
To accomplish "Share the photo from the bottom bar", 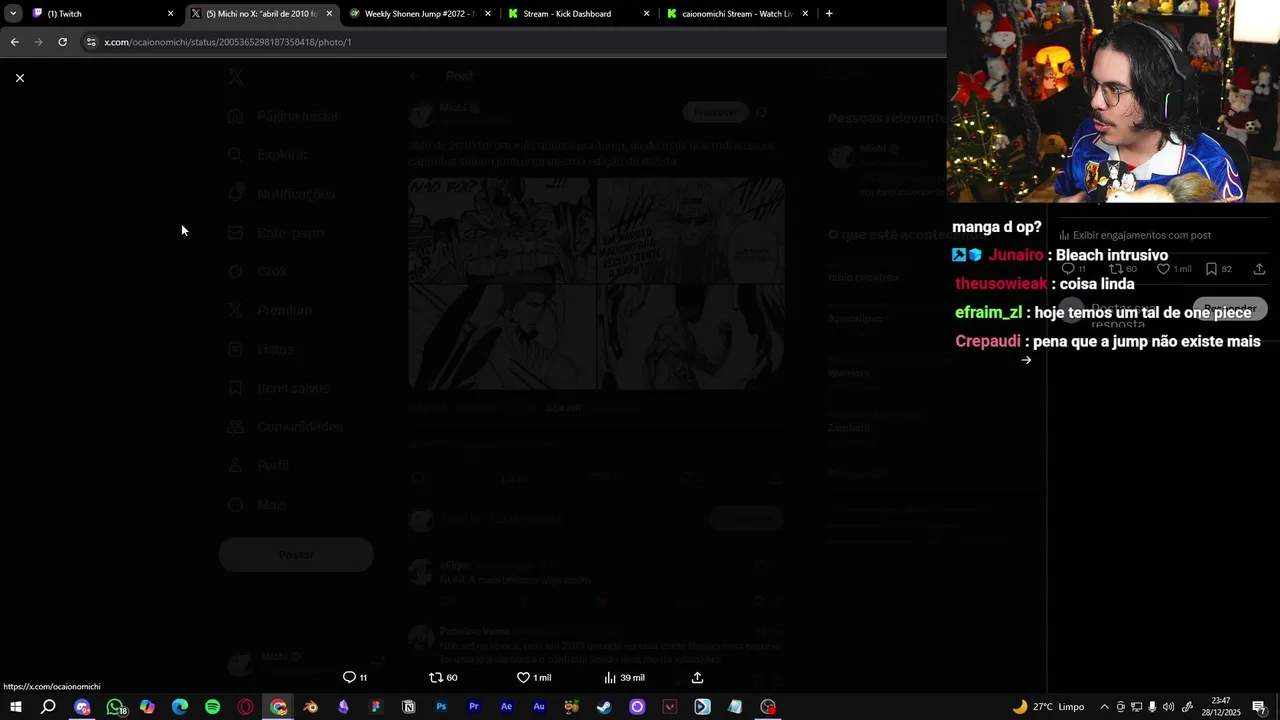I will pos(697,677).
